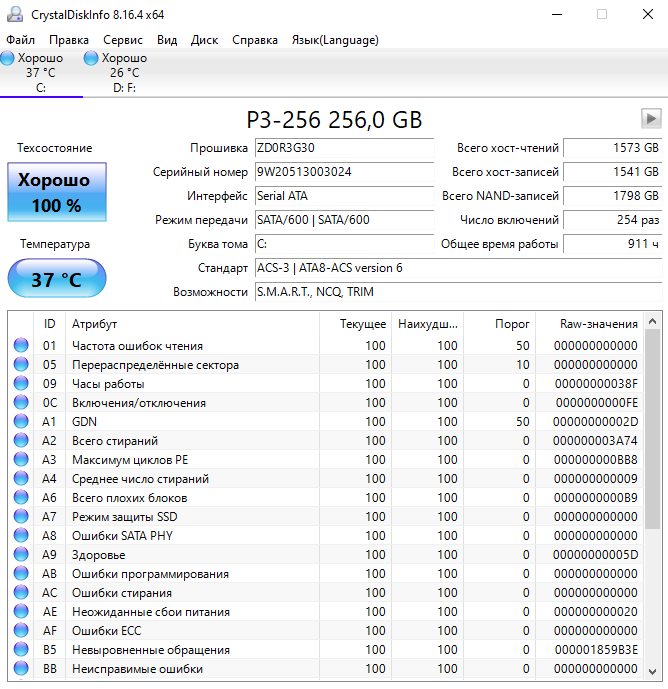Click the attribute list scrollbar thumb

point(653,429)
